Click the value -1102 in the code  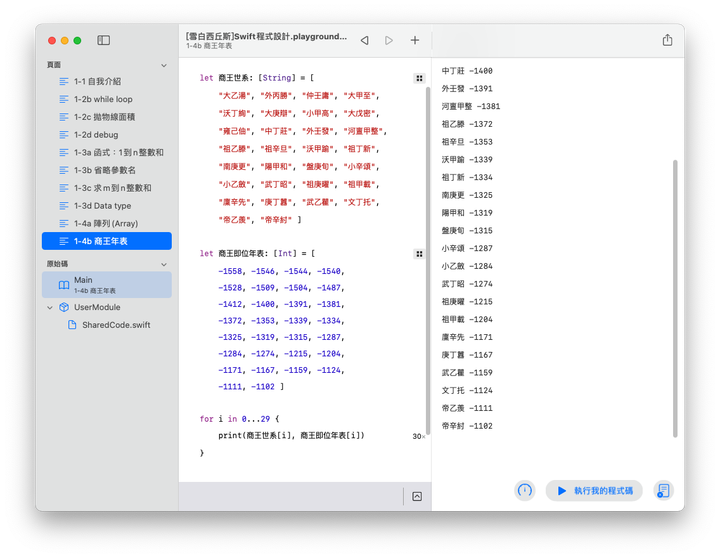(x=263, y=387)
